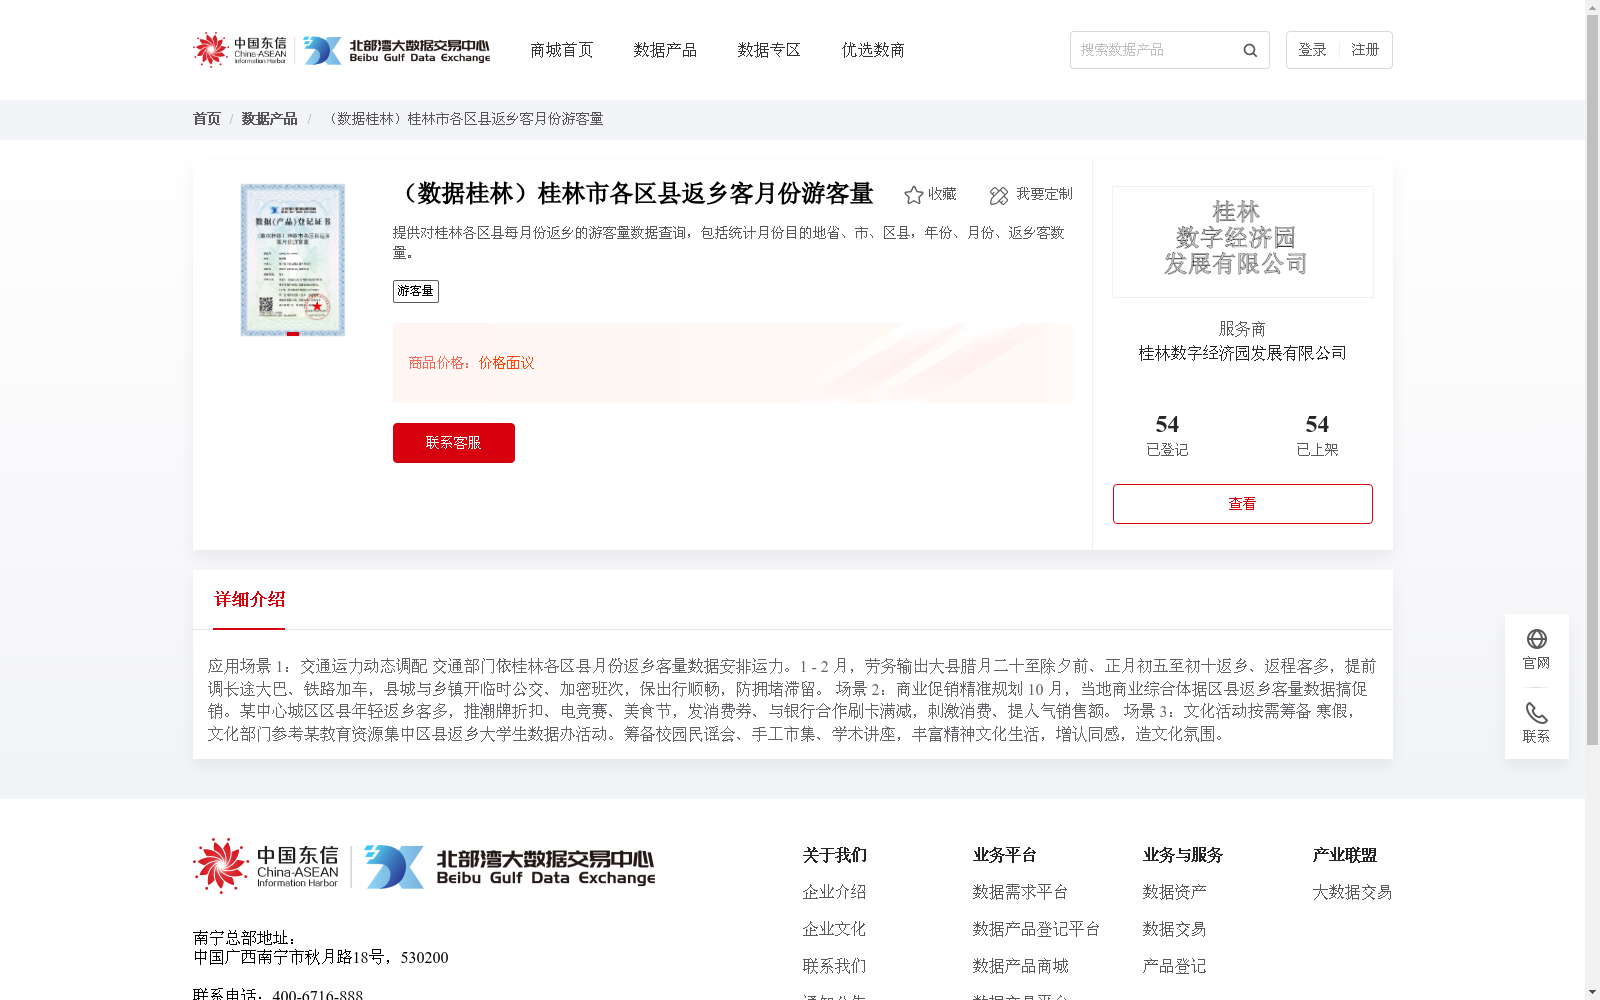Screen dimensions: 1600x1000
Task: Click the Beibu Gulf Data Exchange header logo
Action: coord(397,50)
